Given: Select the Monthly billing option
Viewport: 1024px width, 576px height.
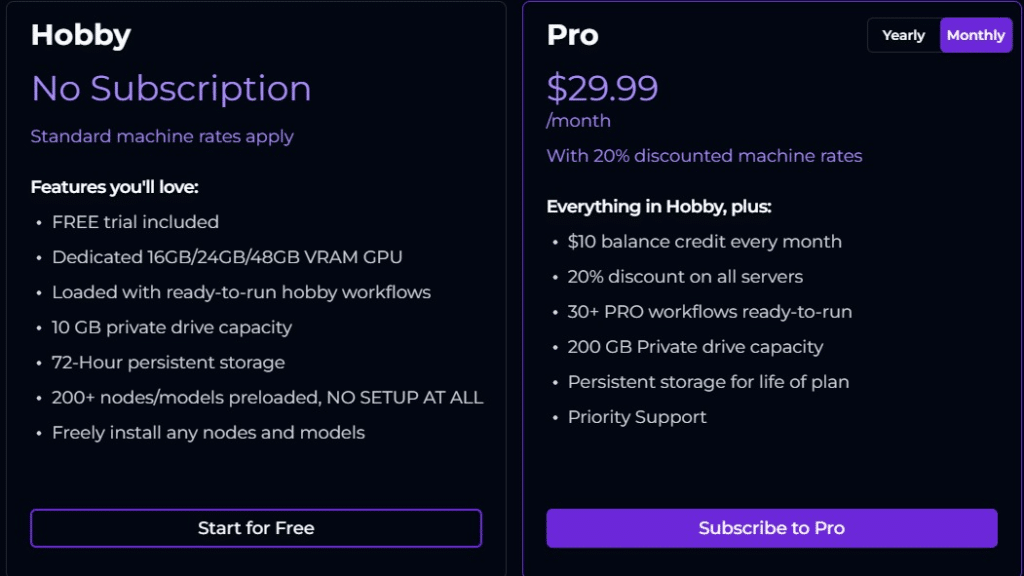Looking at the screenshot, I should pos(976,35).
